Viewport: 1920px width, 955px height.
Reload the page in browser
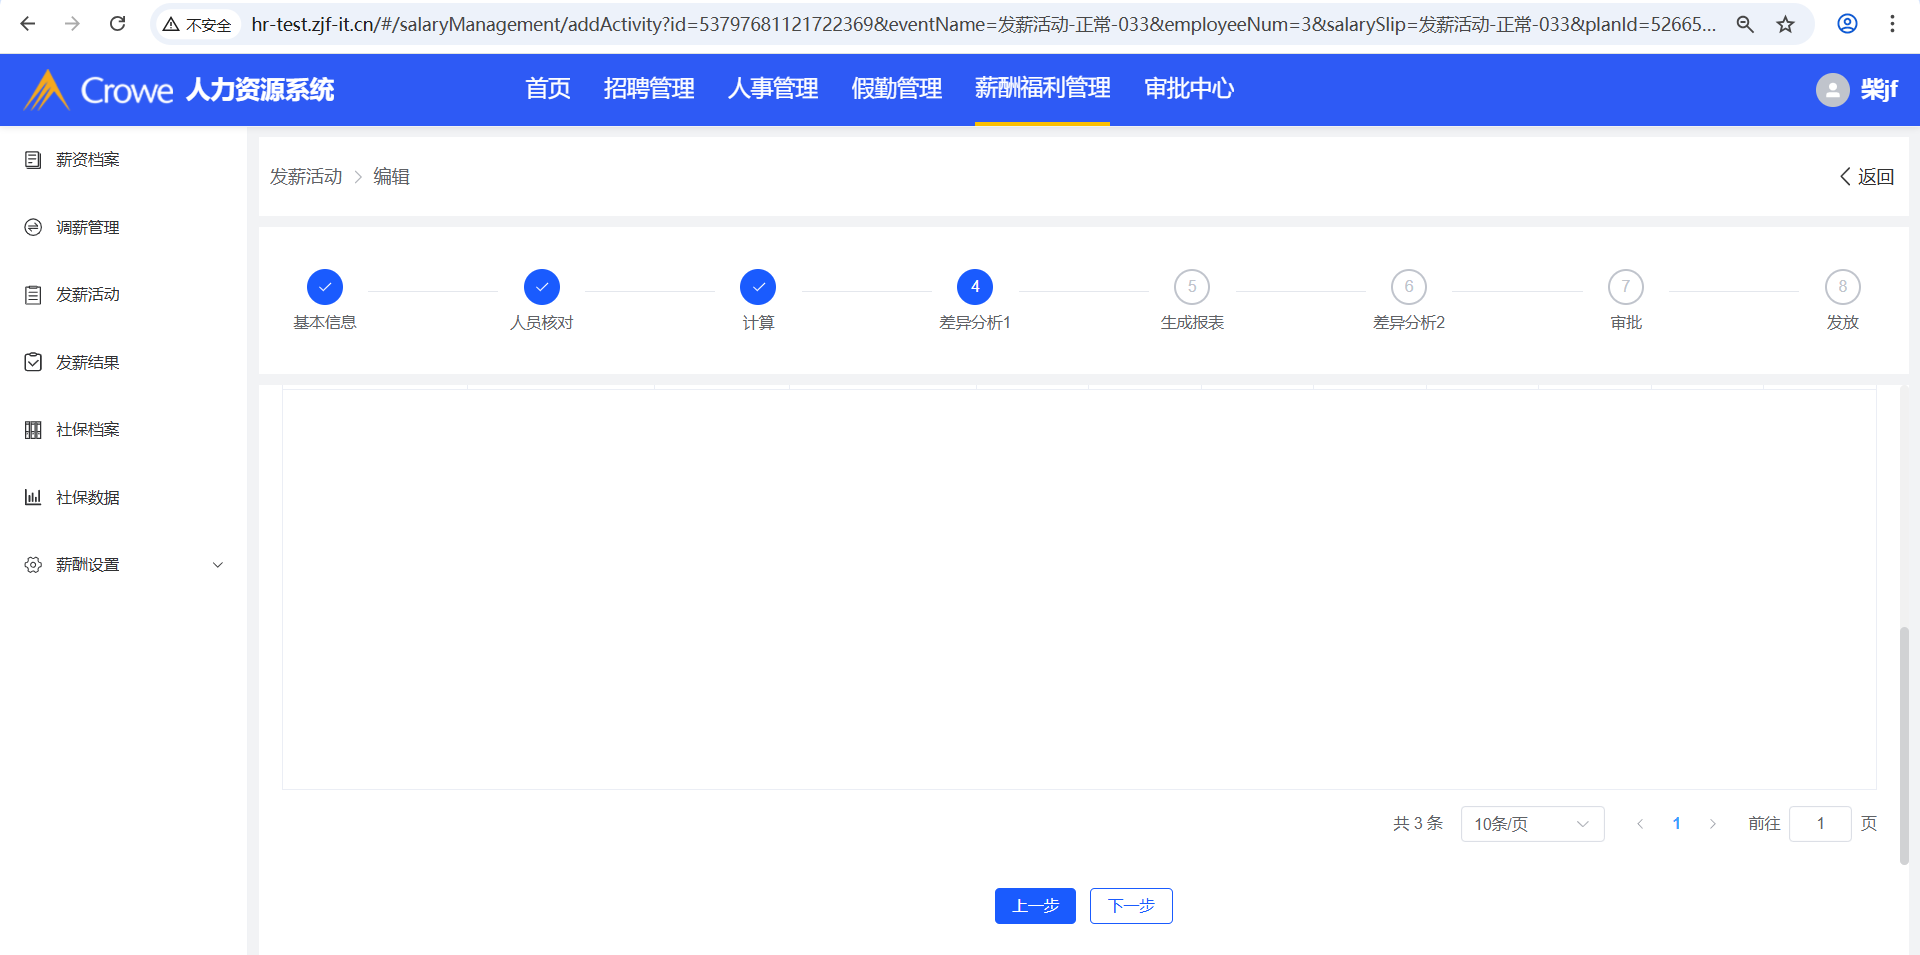[117, 24]
